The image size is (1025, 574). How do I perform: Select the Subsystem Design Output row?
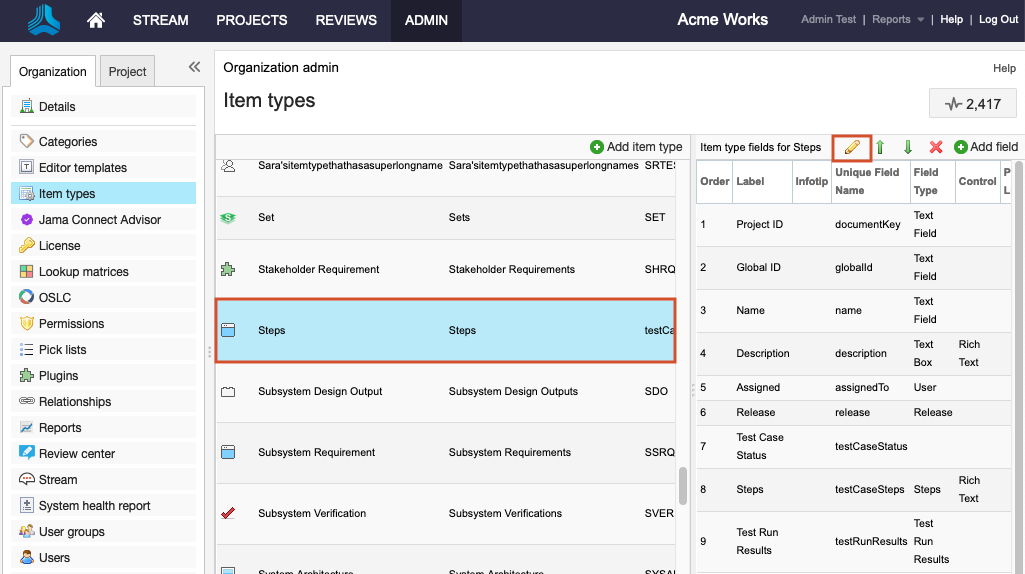pyautogui.click(x=445, y=392)
